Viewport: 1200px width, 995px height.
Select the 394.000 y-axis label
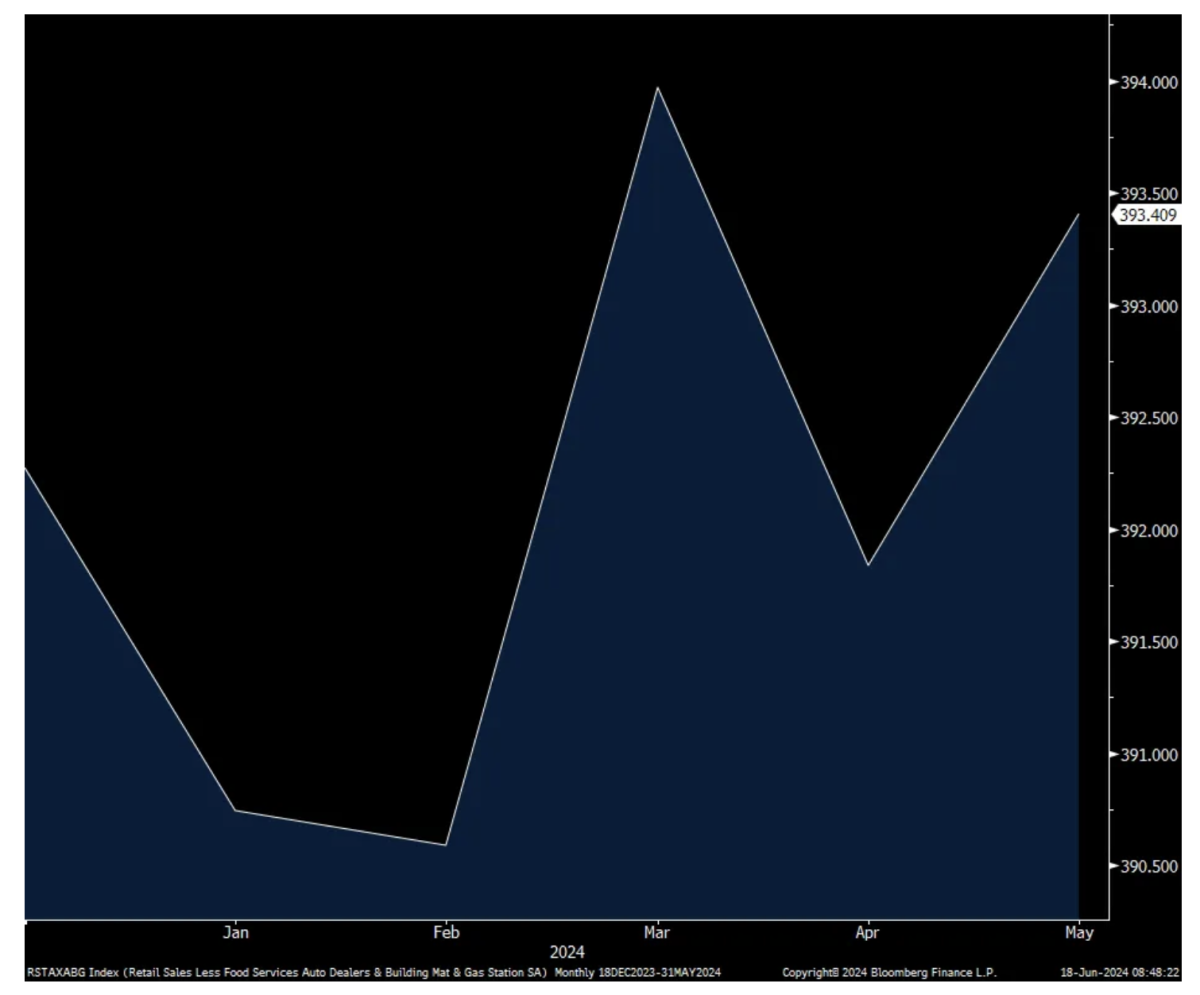pyautogui.click(x=1148, y=83)
